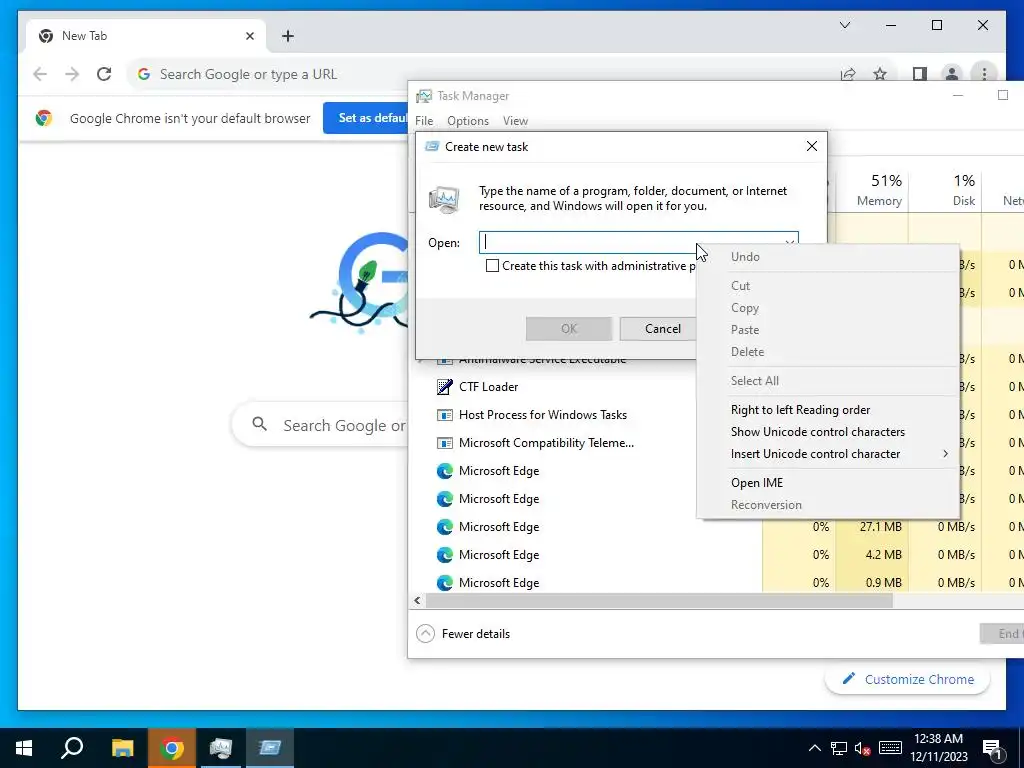Open the network status tray icon
Viewport: 1024px width, 768px height.
(839, 748)
